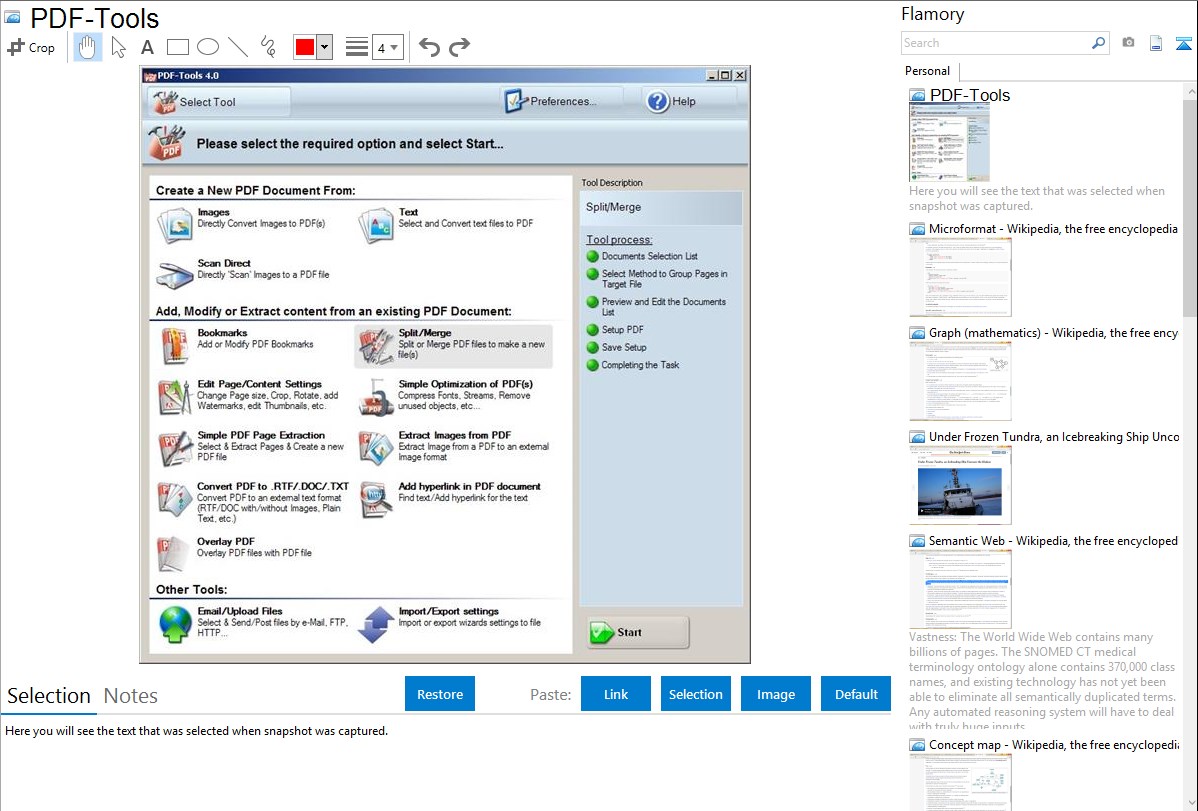
Task: Click the Overlay PDF icon
Action: click(x=173, y=554)
